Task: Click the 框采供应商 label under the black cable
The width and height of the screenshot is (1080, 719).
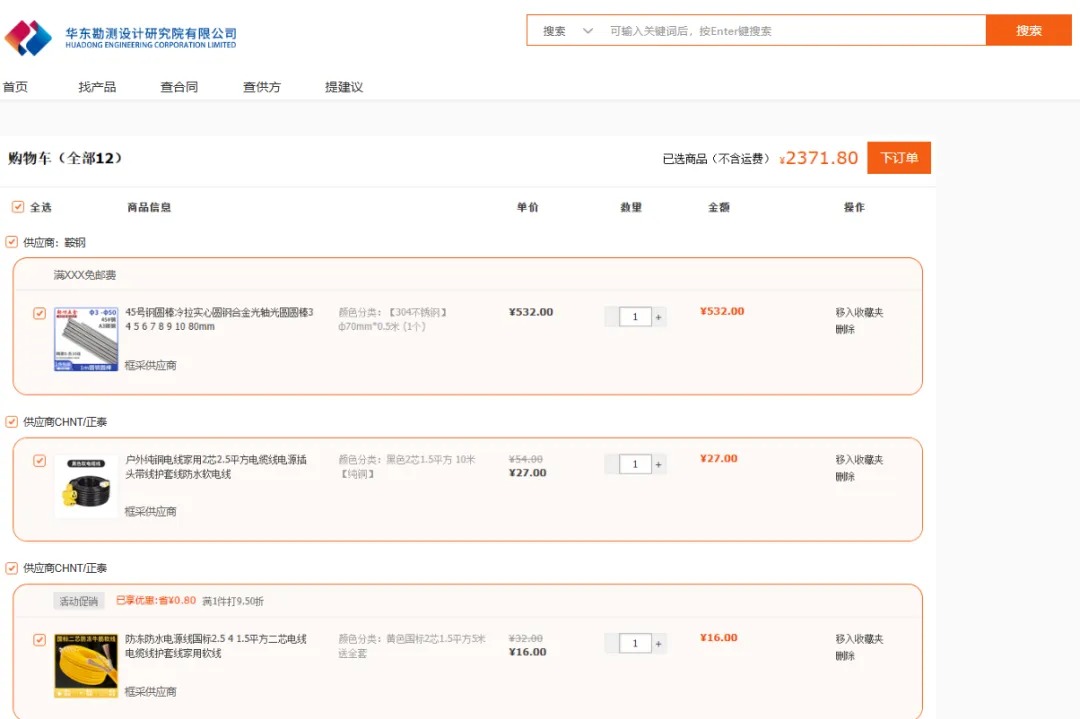Action: click(x=150, y=511)
